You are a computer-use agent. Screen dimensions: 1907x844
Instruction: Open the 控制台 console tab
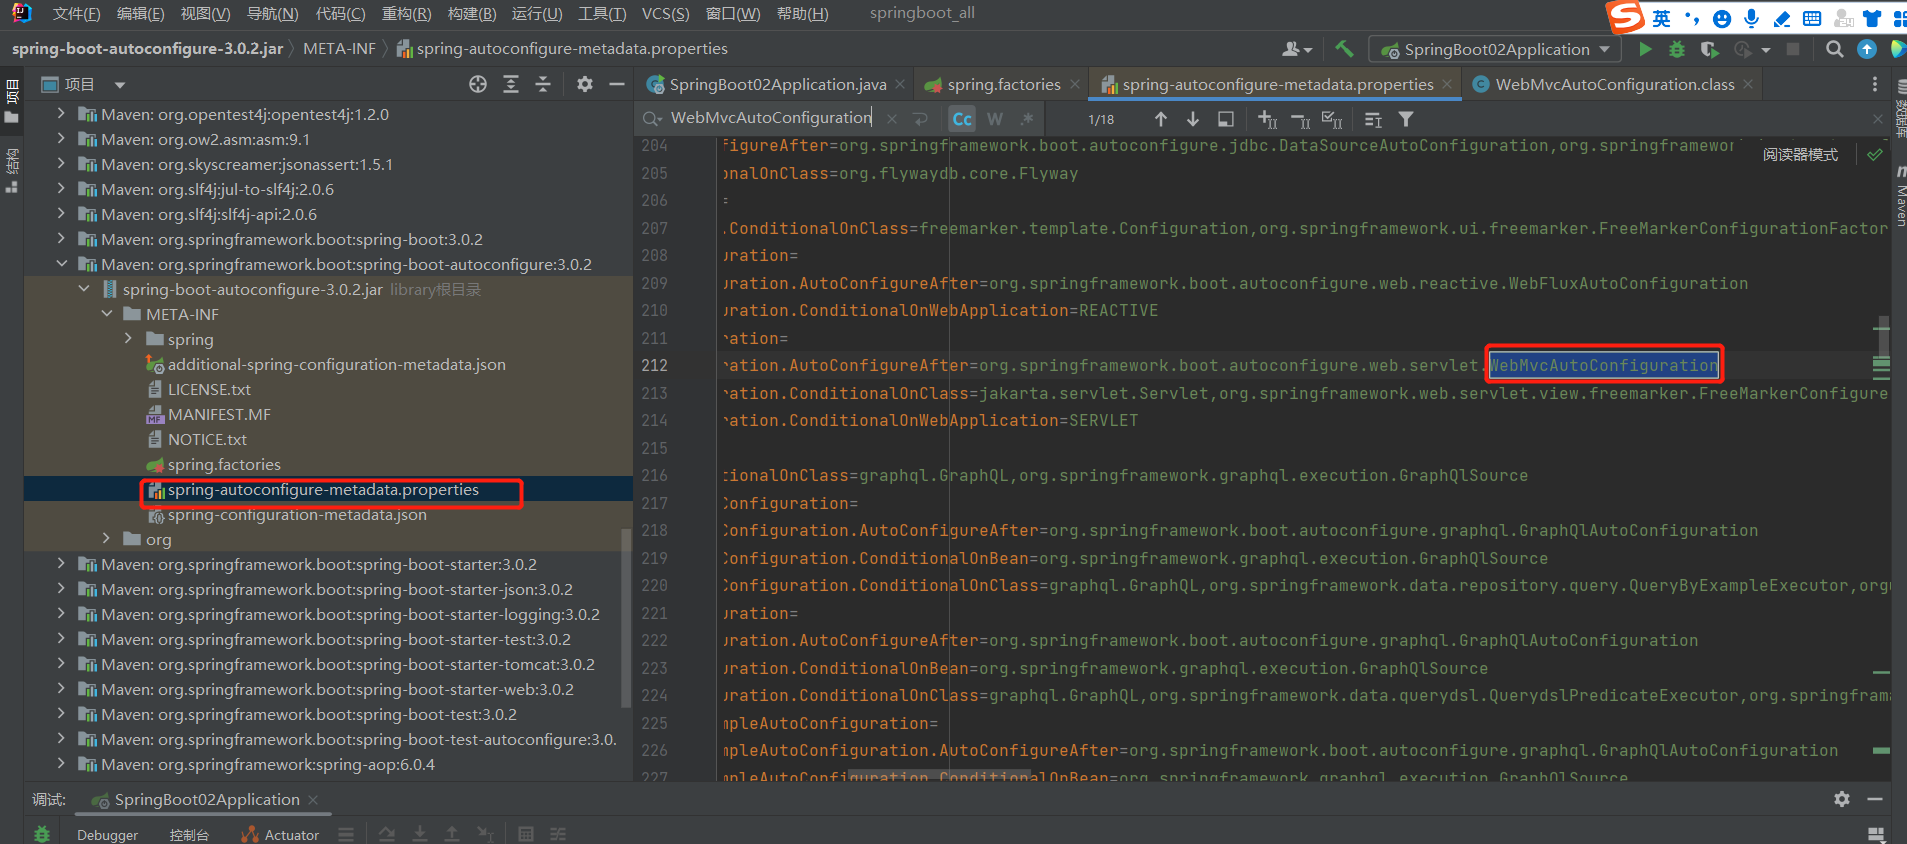(189, 835)
